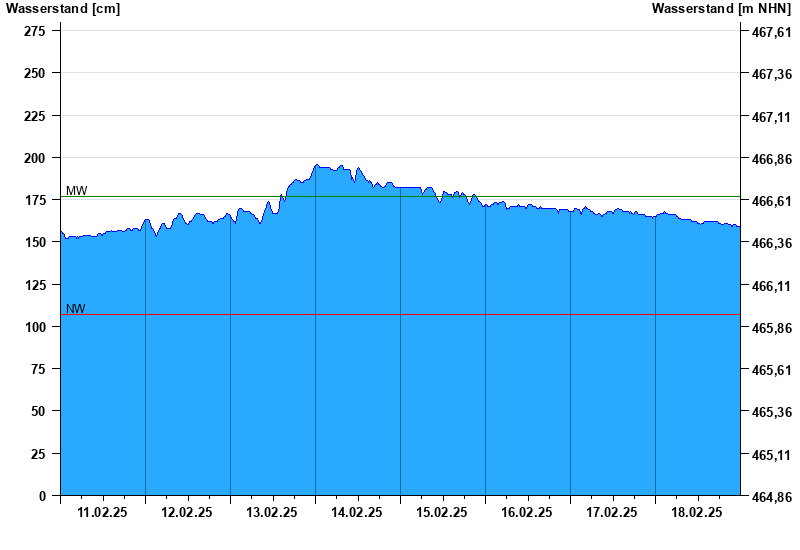Image resolution: width=800 pixels, height=550 pixels.
Task: Pick the 18.02.25 date label
Action: click(x=696, y=512)
